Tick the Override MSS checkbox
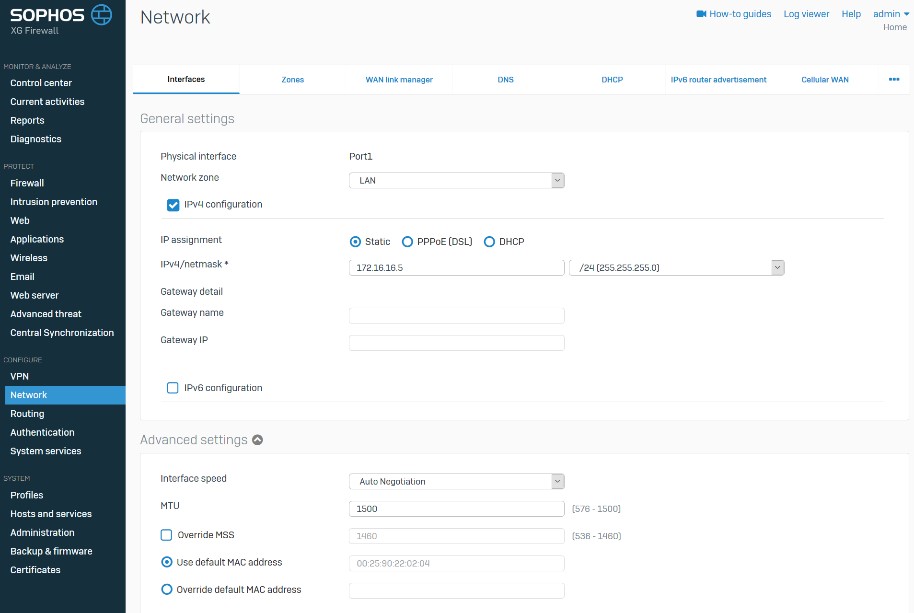The image size is (914, 613). click(x=167, y=535)
